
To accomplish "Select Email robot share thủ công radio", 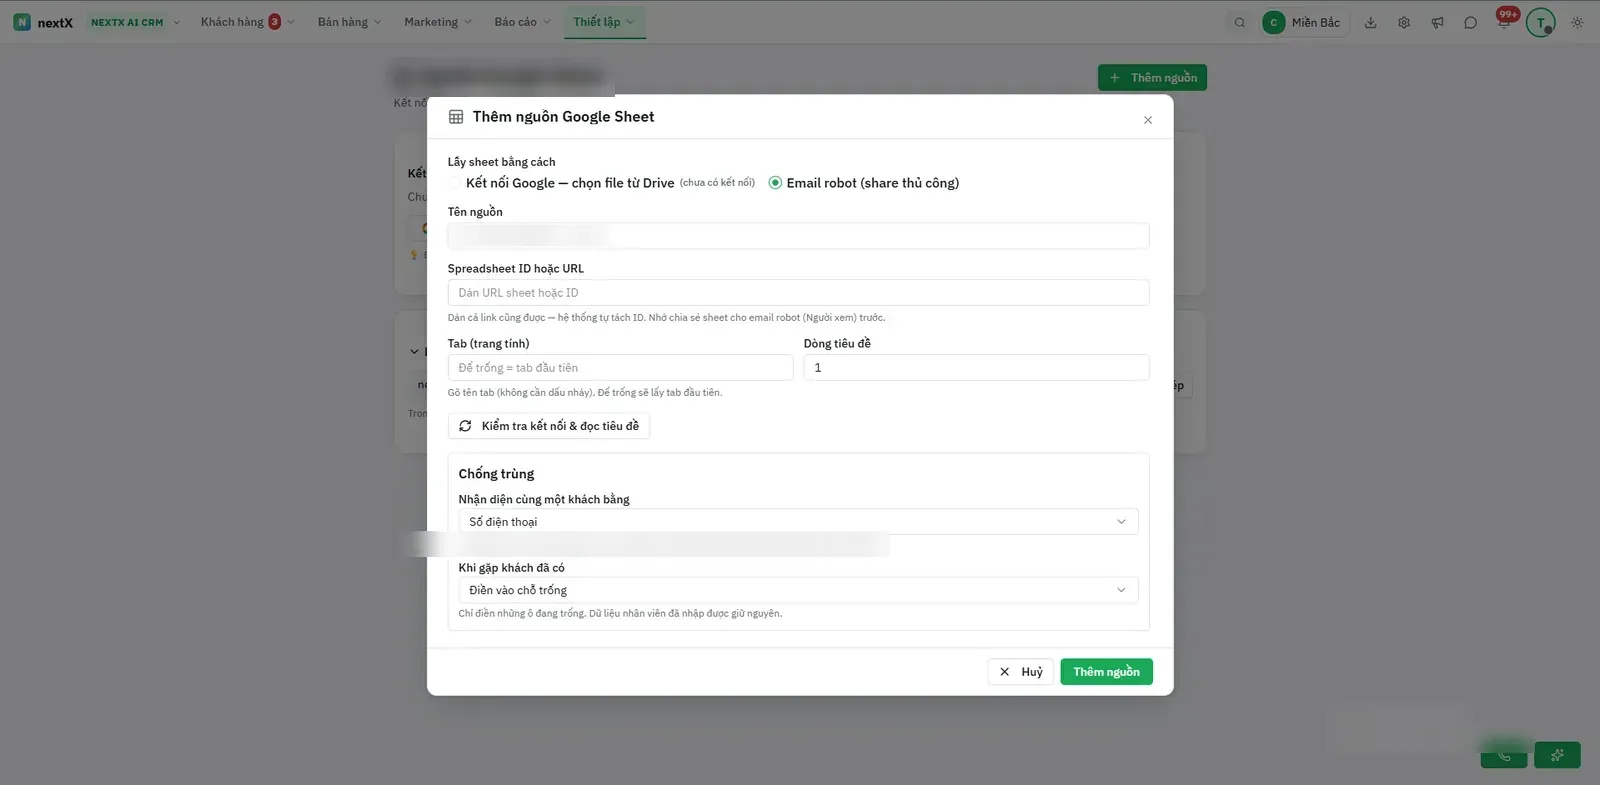I will coord(775,183).
